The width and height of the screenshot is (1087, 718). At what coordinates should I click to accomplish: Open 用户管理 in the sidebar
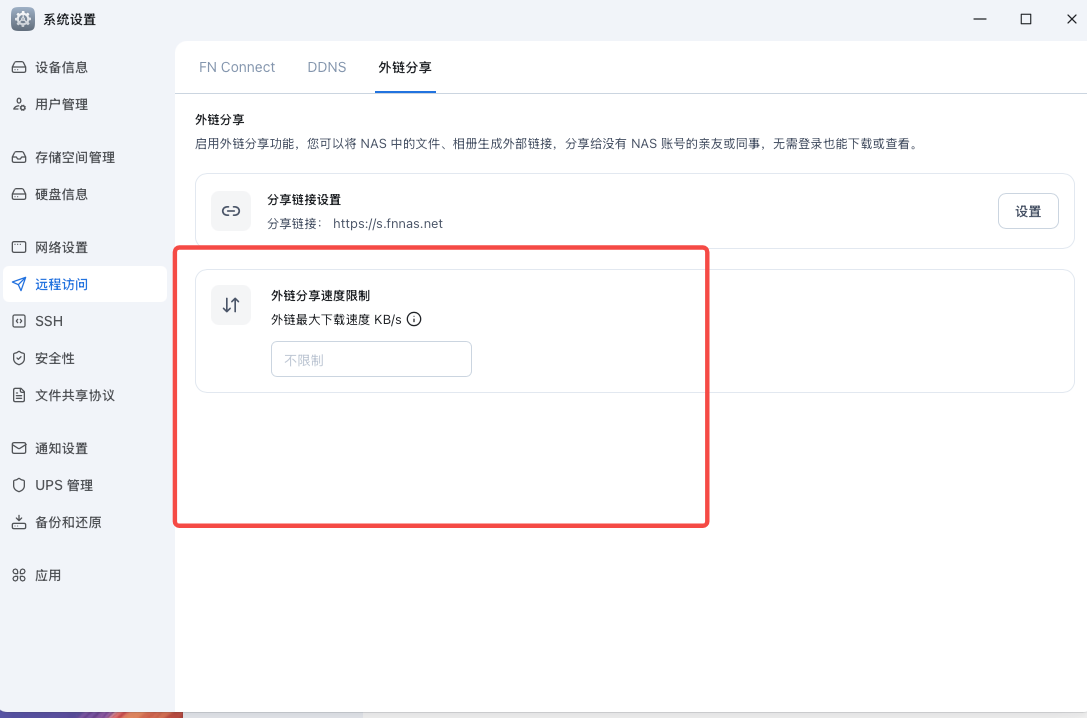(85, 104)
